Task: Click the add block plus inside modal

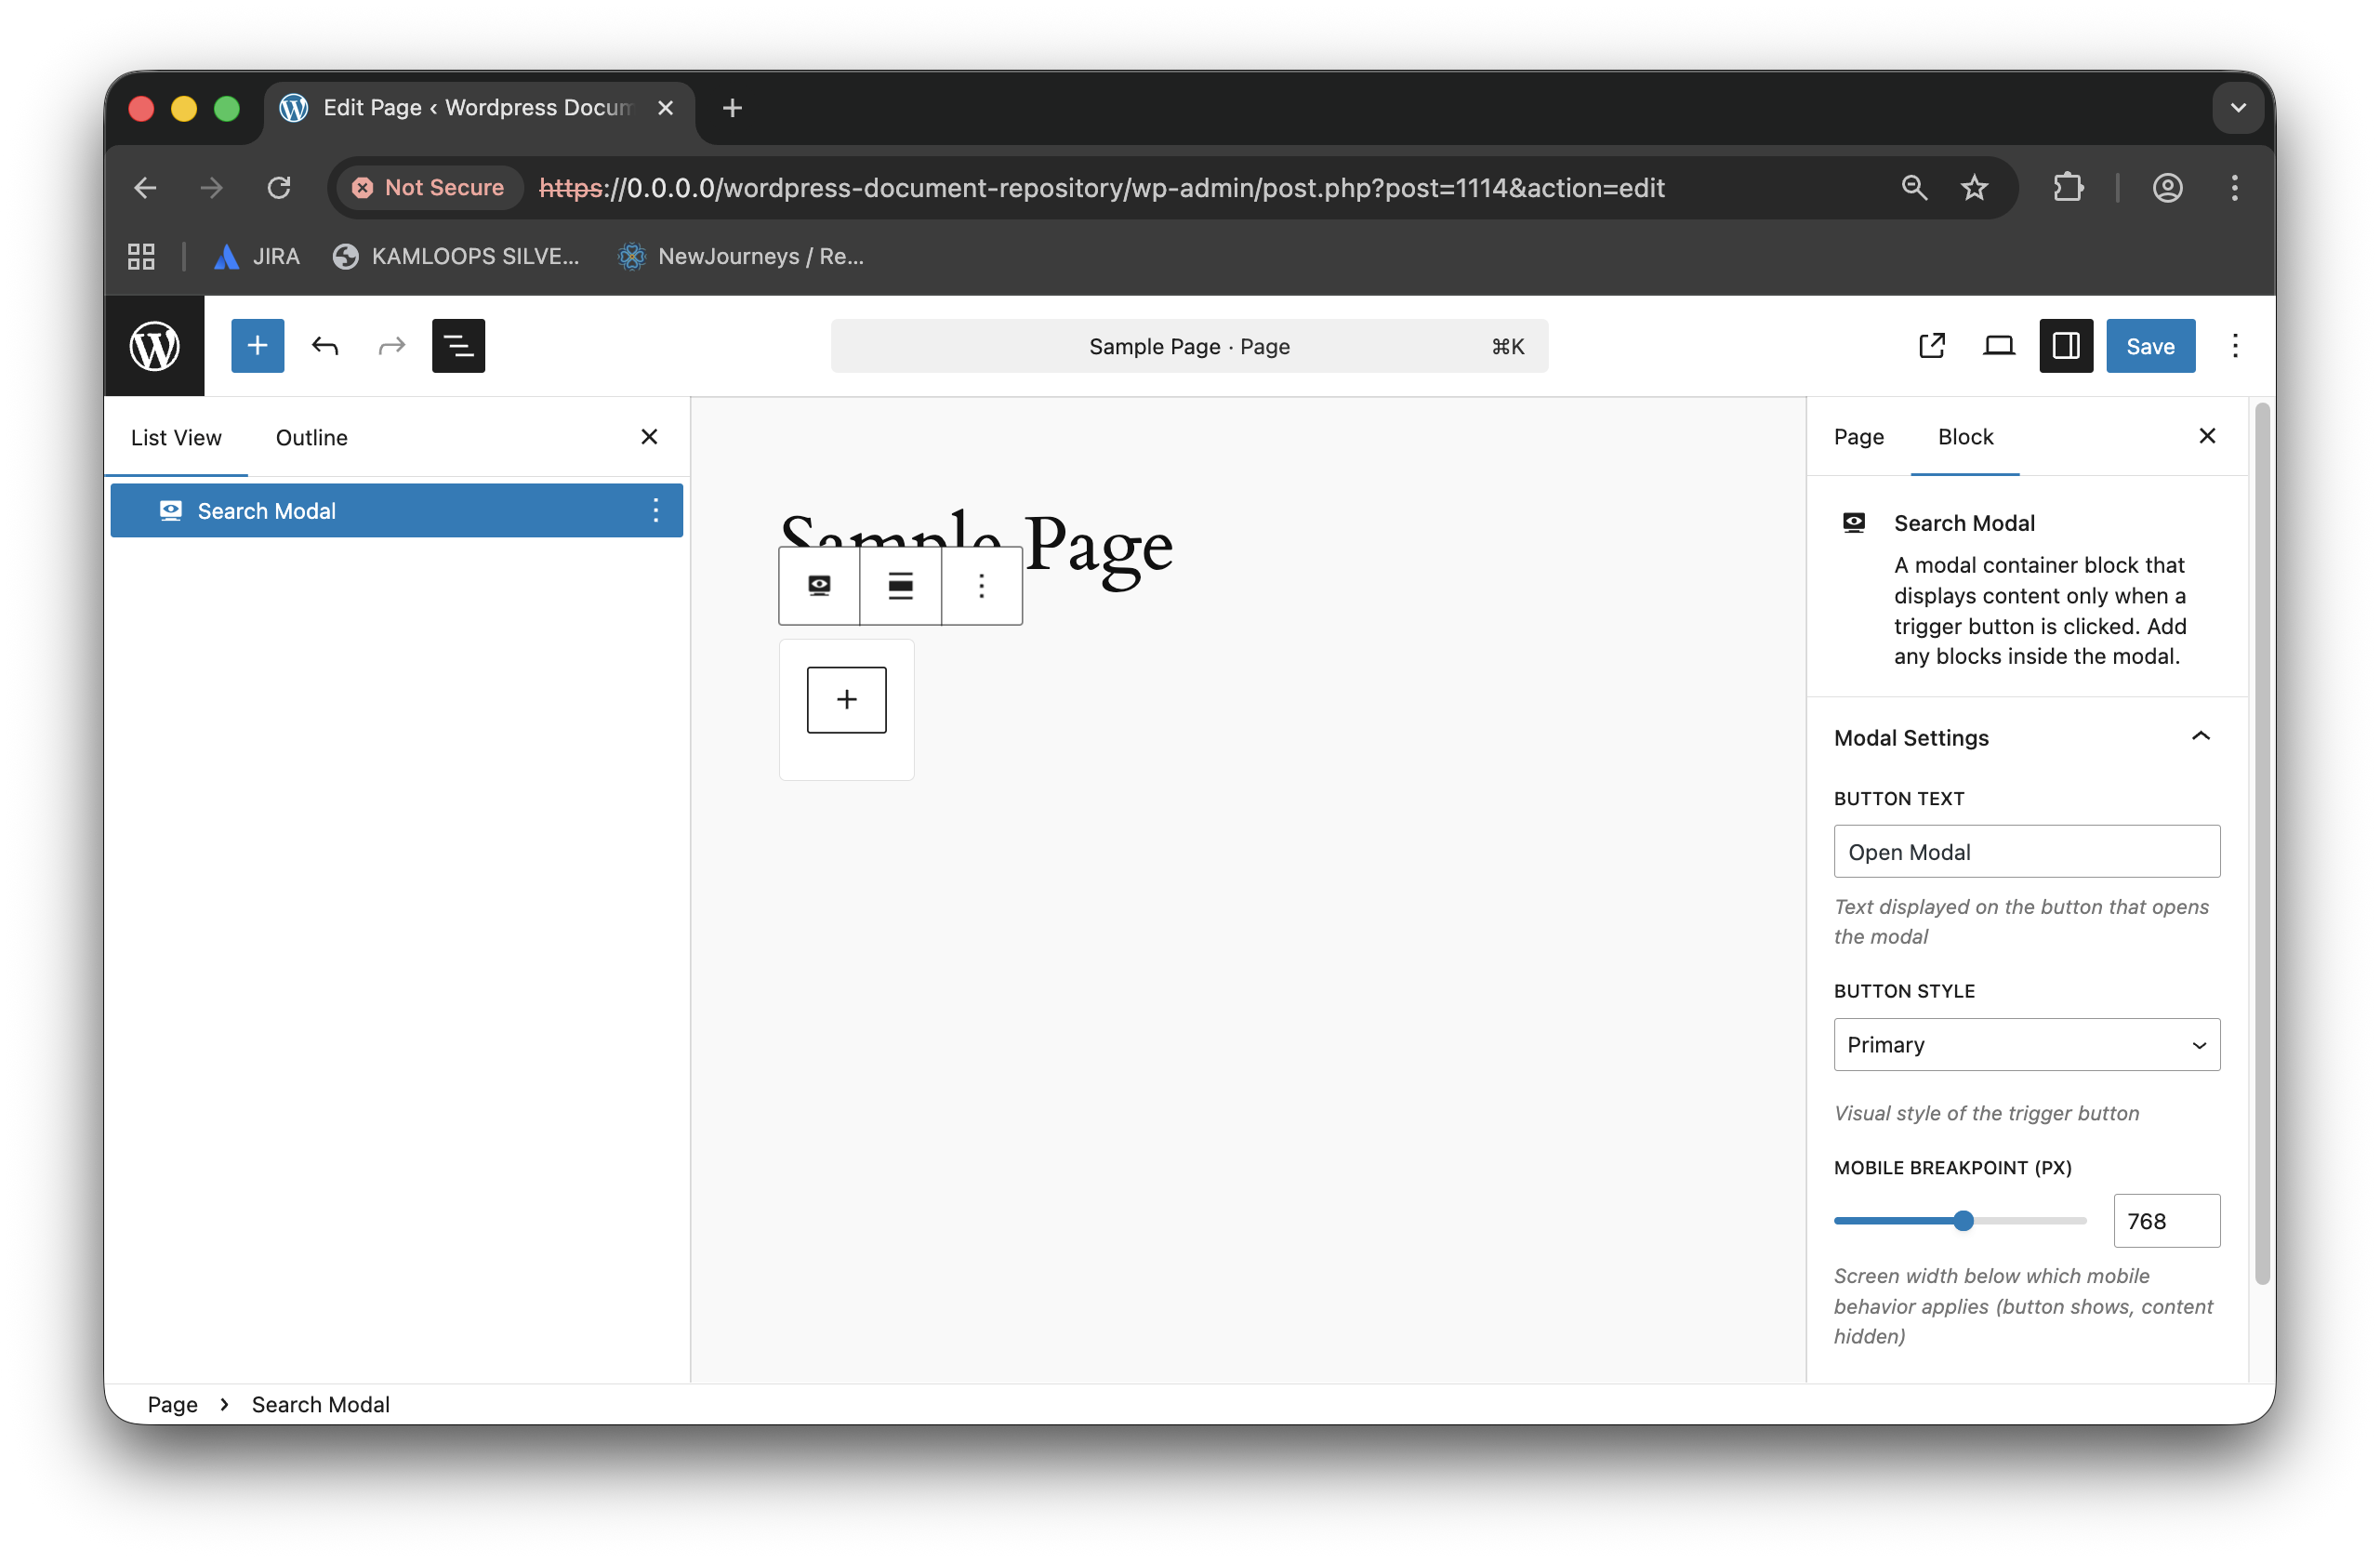Action: pos(846,700)
